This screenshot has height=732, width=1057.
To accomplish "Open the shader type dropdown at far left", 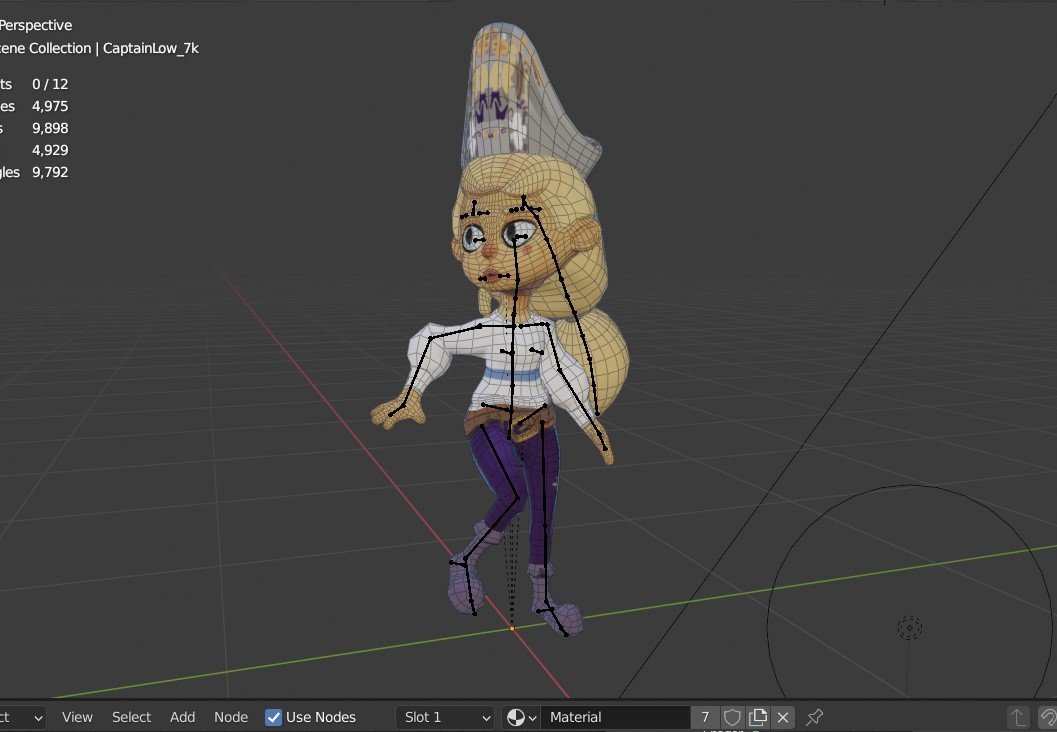I will tap(24, 717).
